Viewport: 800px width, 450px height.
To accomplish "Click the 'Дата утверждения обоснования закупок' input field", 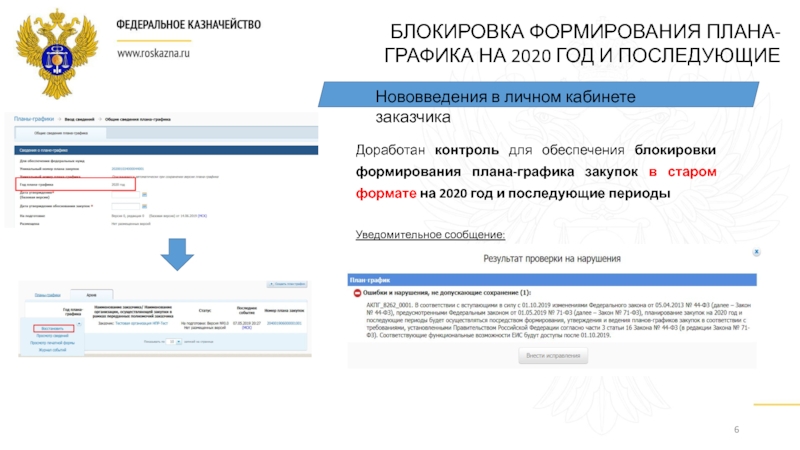I will [x=126, y=206].
